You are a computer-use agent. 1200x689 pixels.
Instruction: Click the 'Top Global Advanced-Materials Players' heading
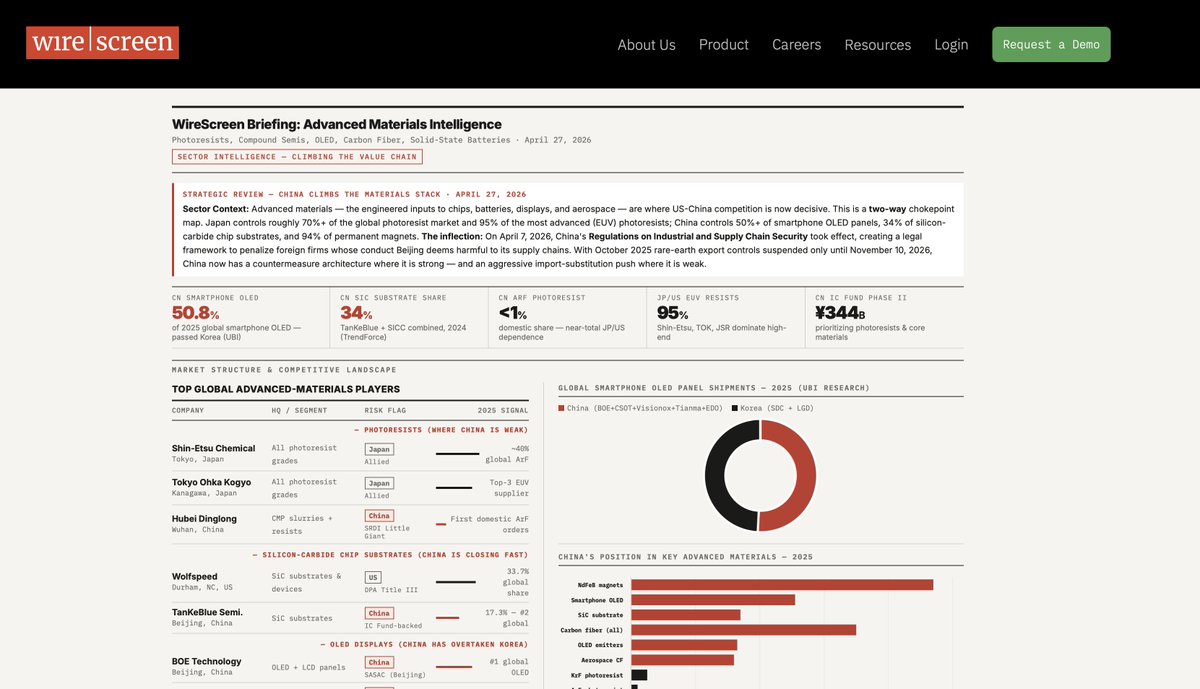tap(286, 389)
